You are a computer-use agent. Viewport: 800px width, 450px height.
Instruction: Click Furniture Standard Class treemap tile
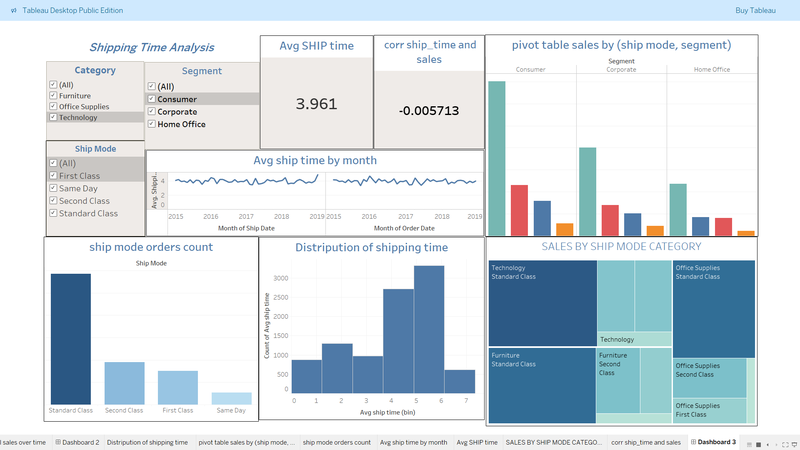click(x=541, y=383)
